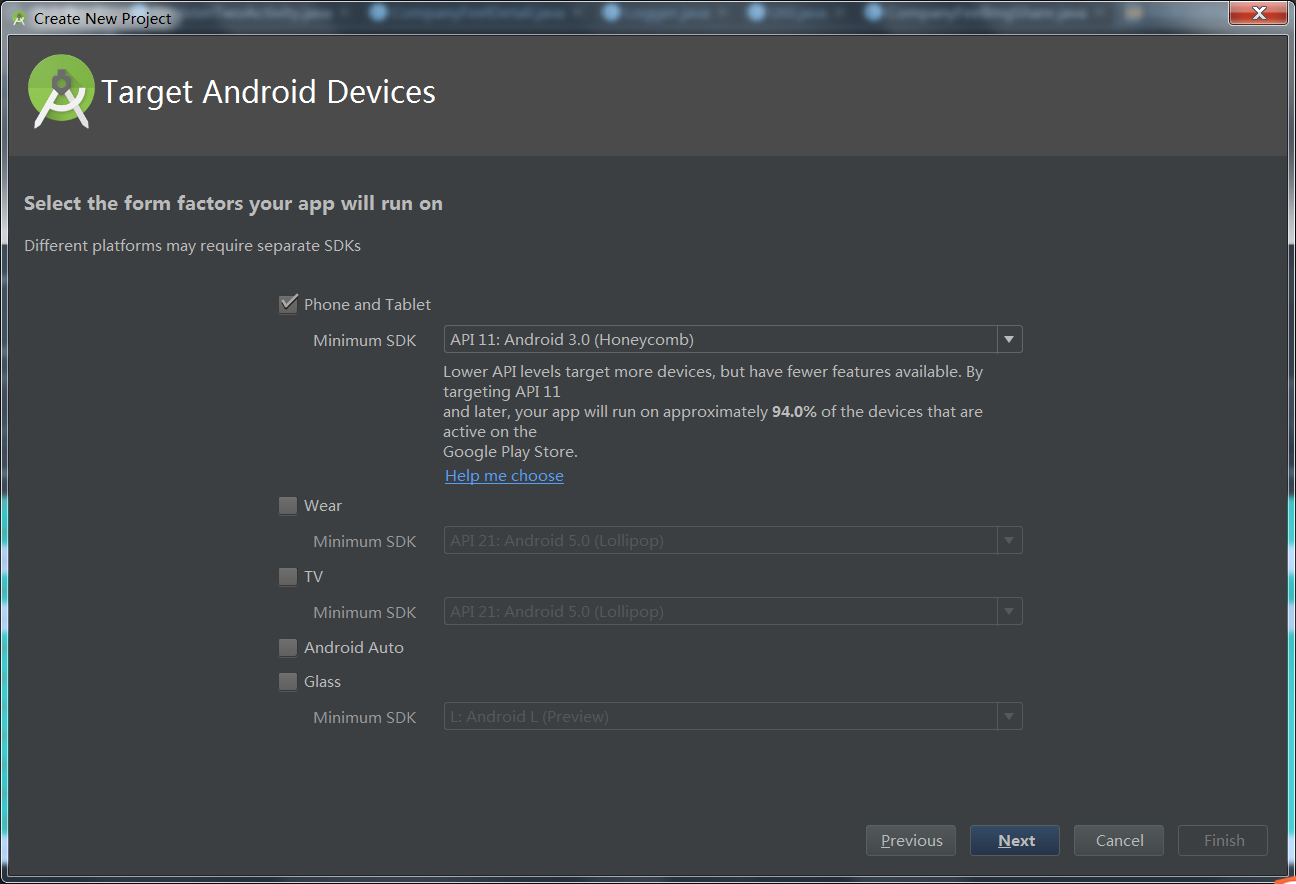Uncheck the Phone and Tablet checkbox
This screenshot has width=1296, height=884.
point(288,304)
